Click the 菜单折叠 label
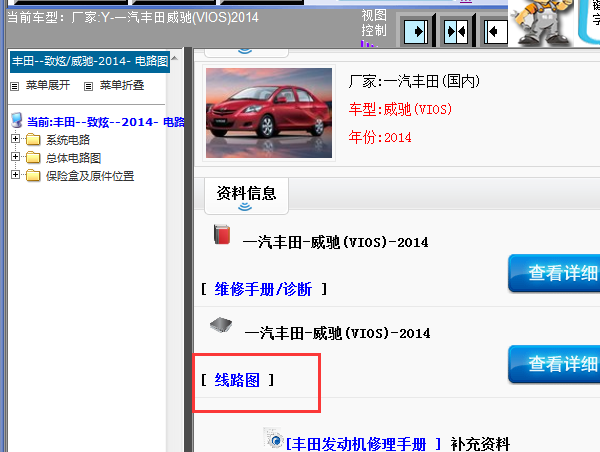 [x=122, y=85]
